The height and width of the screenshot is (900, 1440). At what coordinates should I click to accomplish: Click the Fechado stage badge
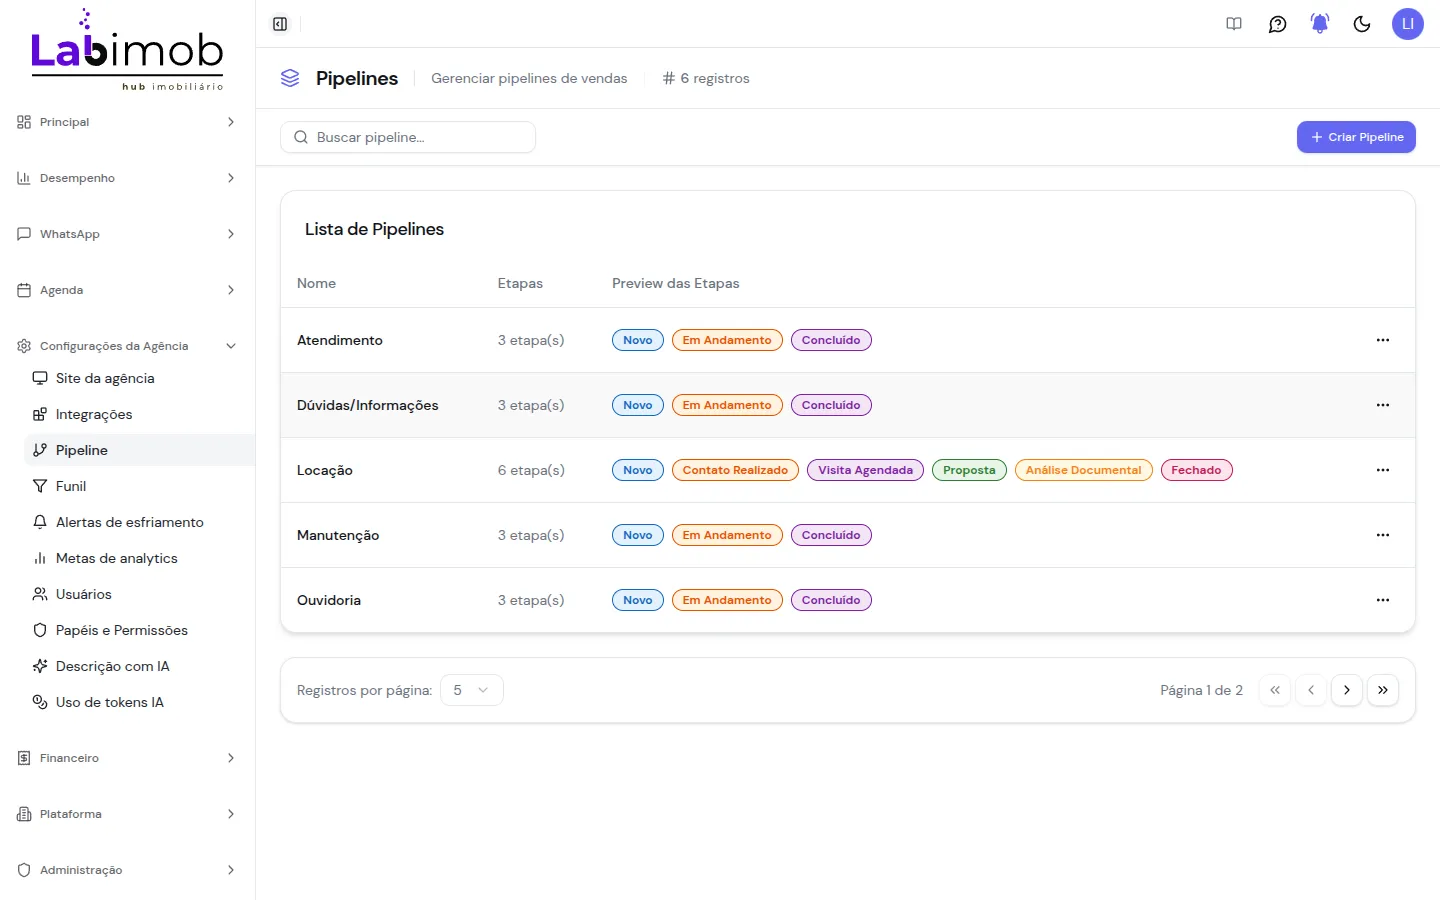click(x=1196, y=470)
